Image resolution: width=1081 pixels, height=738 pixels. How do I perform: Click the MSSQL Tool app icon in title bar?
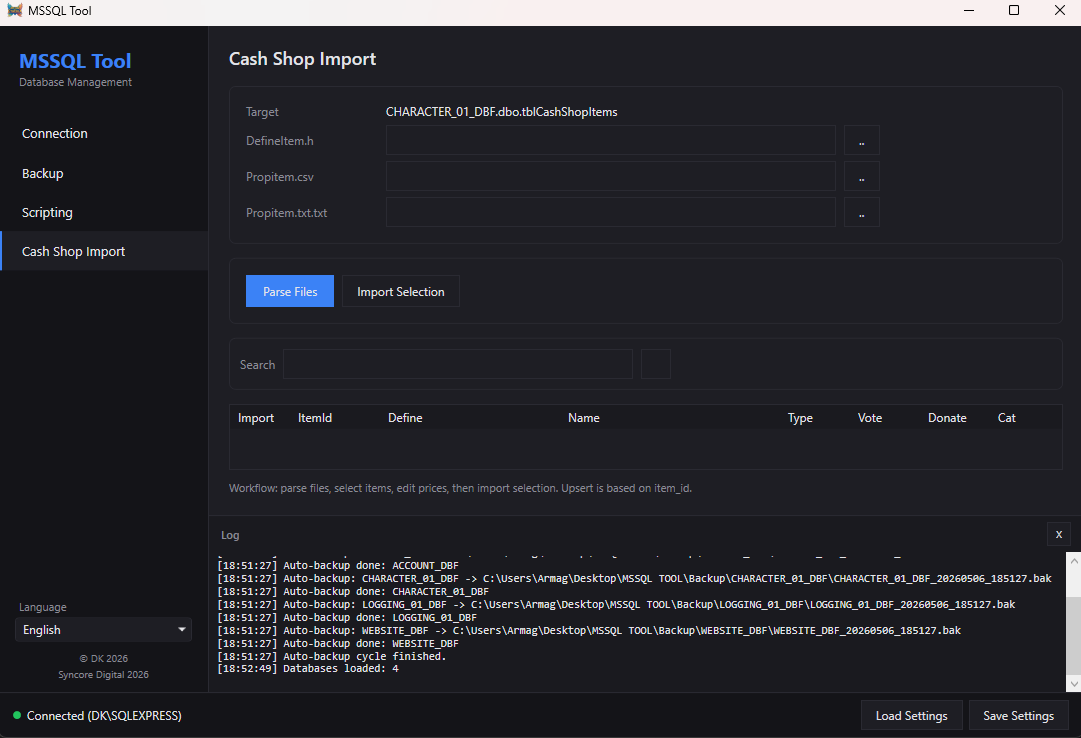(x=14, y=10)
